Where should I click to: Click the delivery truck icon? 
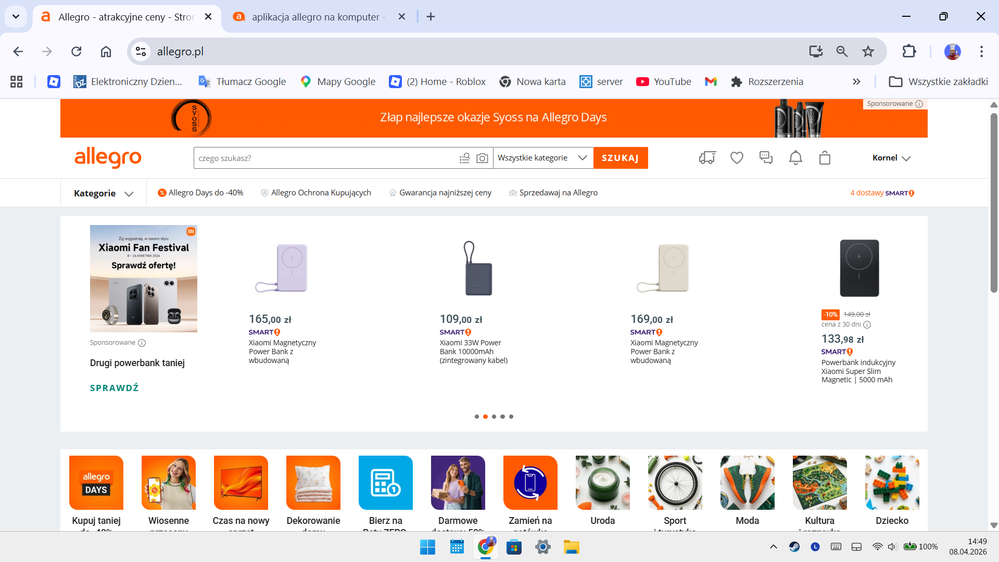coord(707,158)
